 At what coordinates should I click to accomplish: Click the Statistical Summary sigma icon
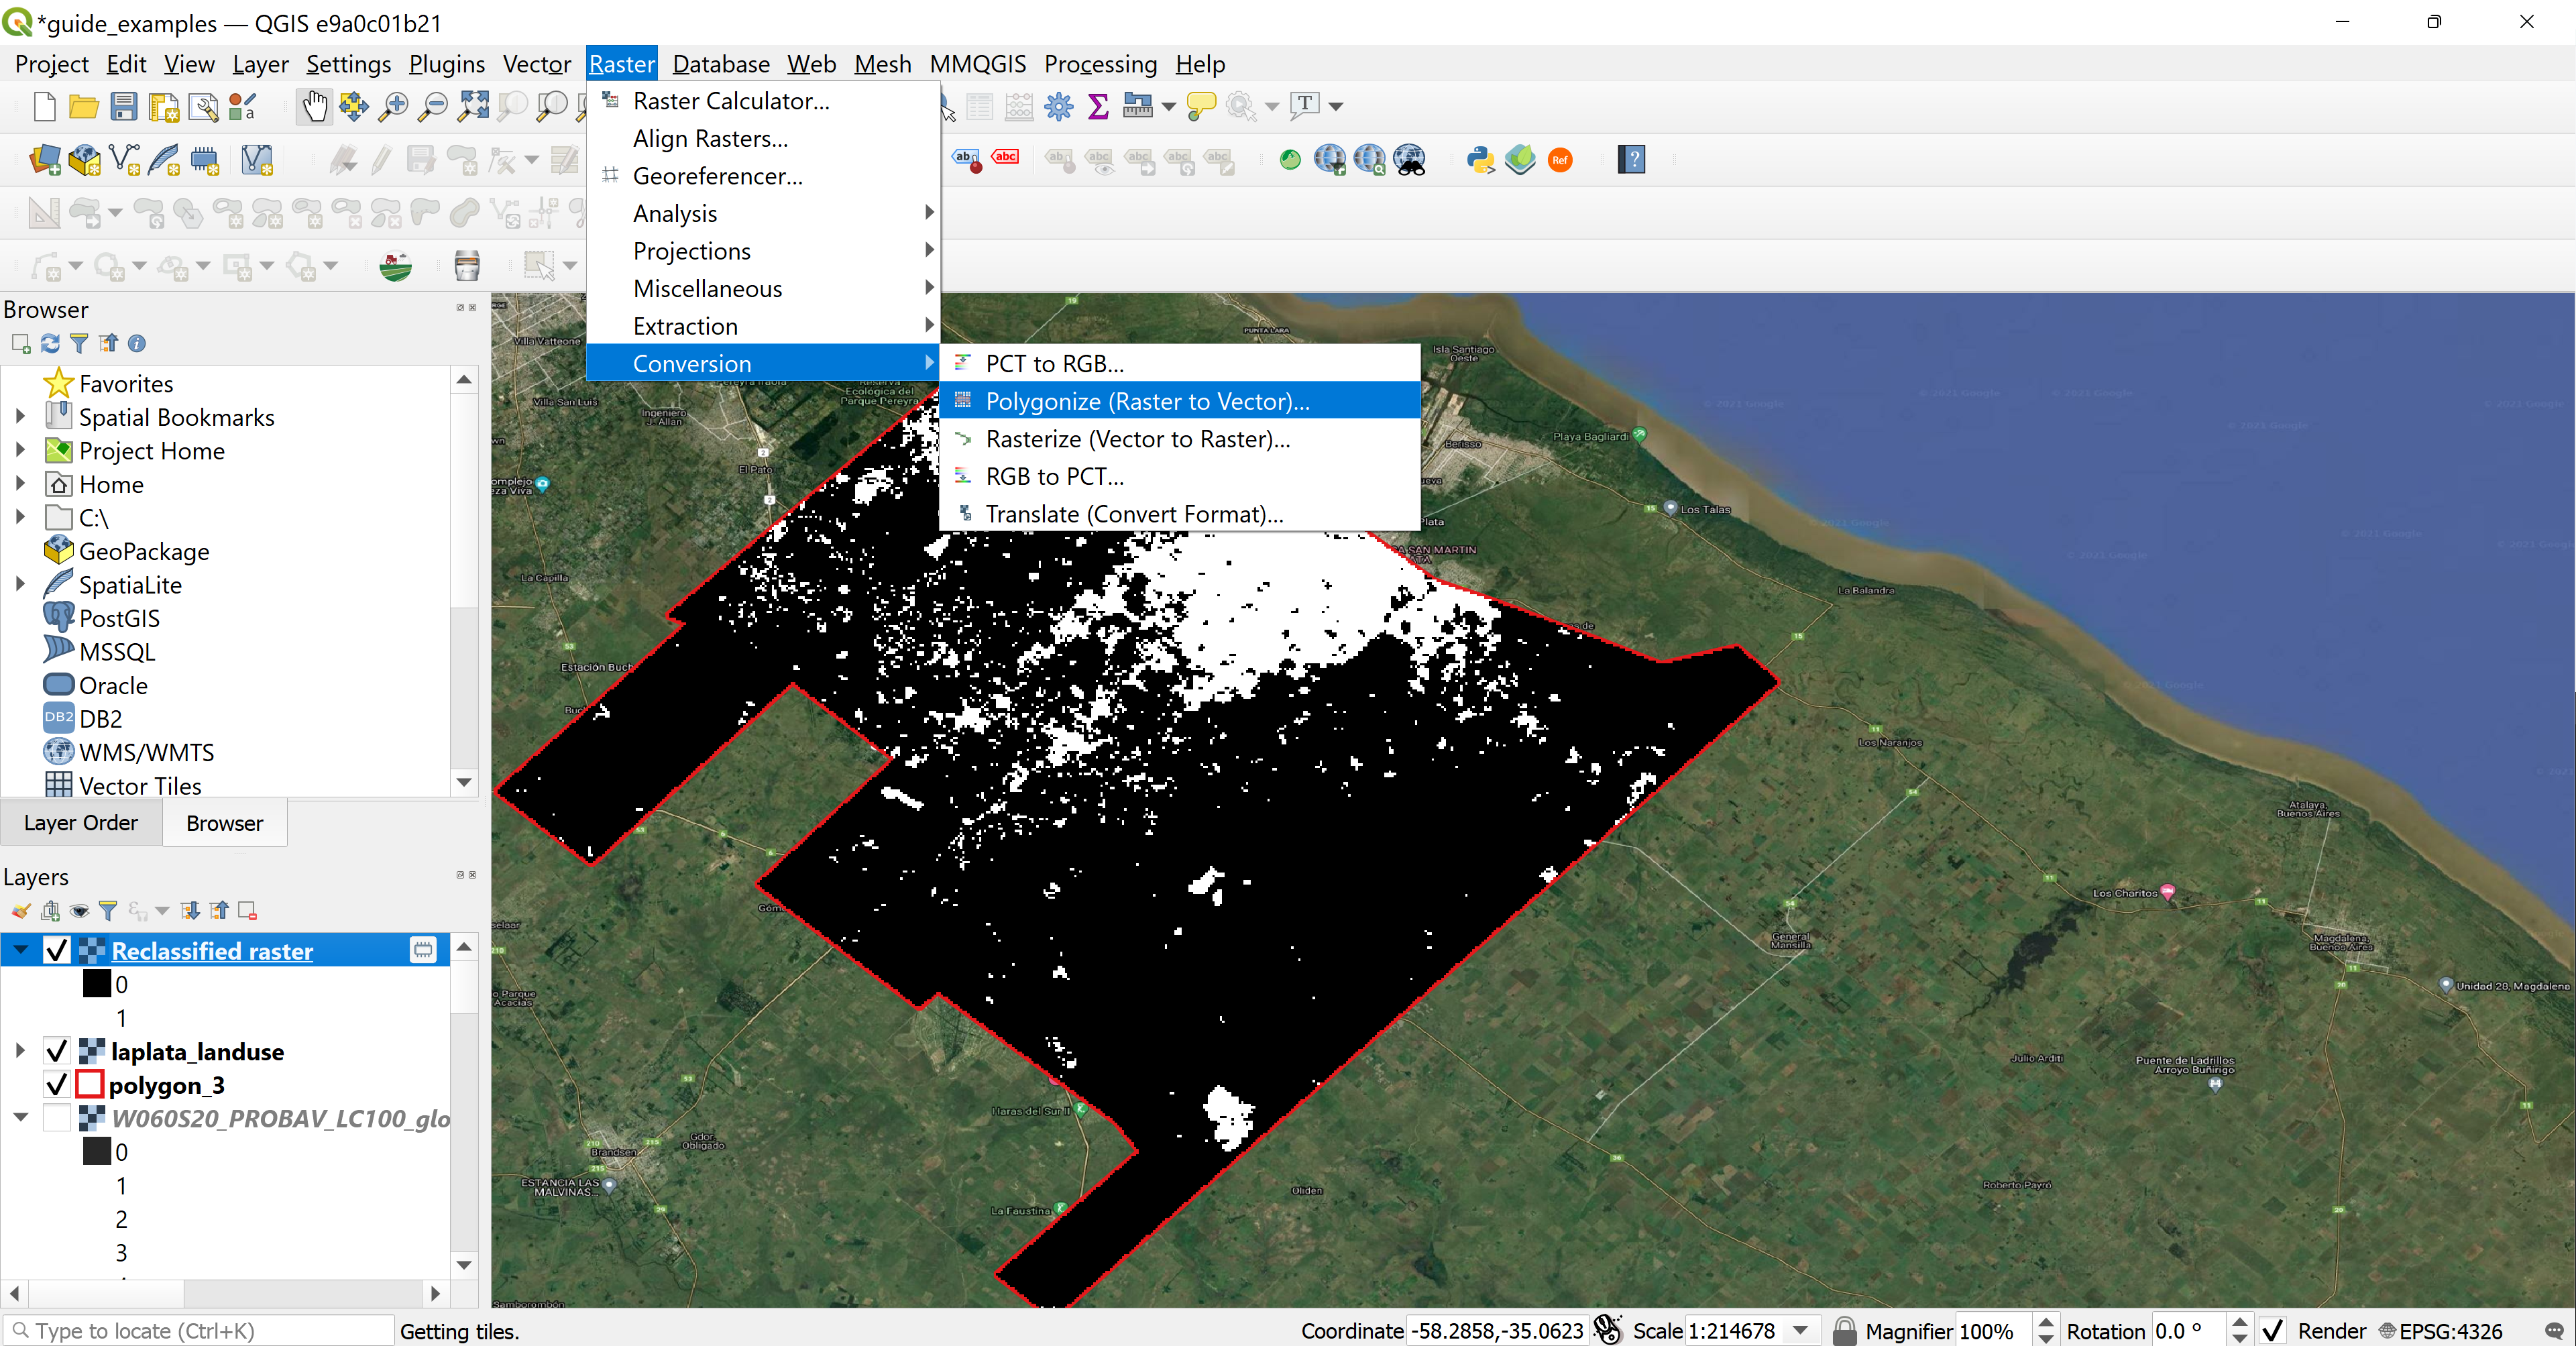pyautogui.click(x=1098, y=106)
